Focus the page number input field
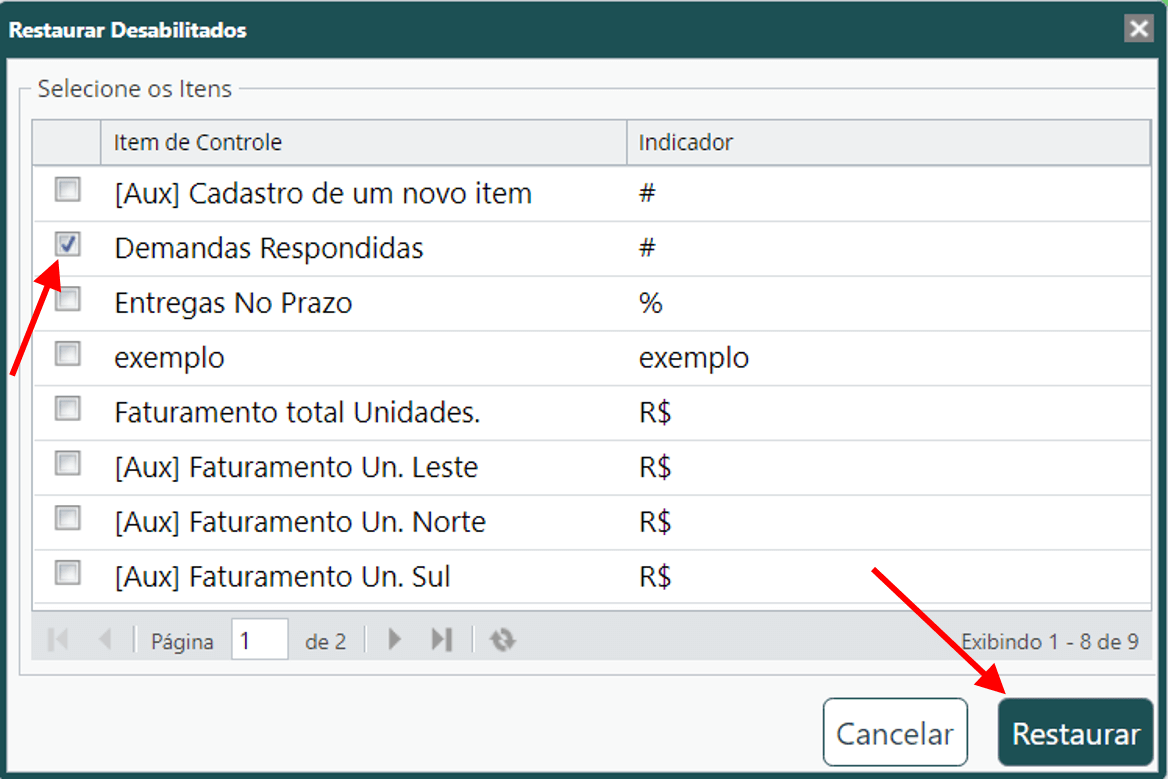 [259, 640]
